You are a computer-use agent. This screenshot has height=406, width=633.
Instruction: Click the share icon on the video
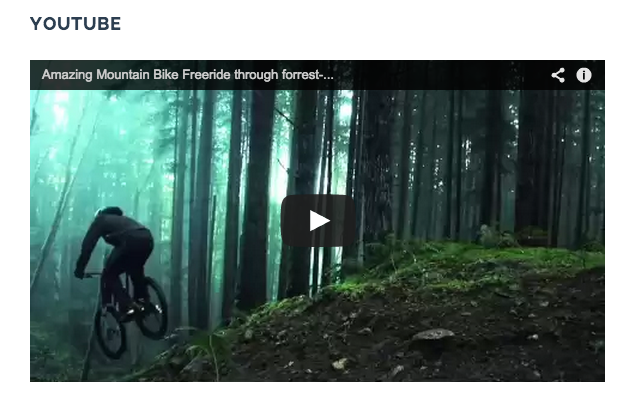tap(558, 75)
